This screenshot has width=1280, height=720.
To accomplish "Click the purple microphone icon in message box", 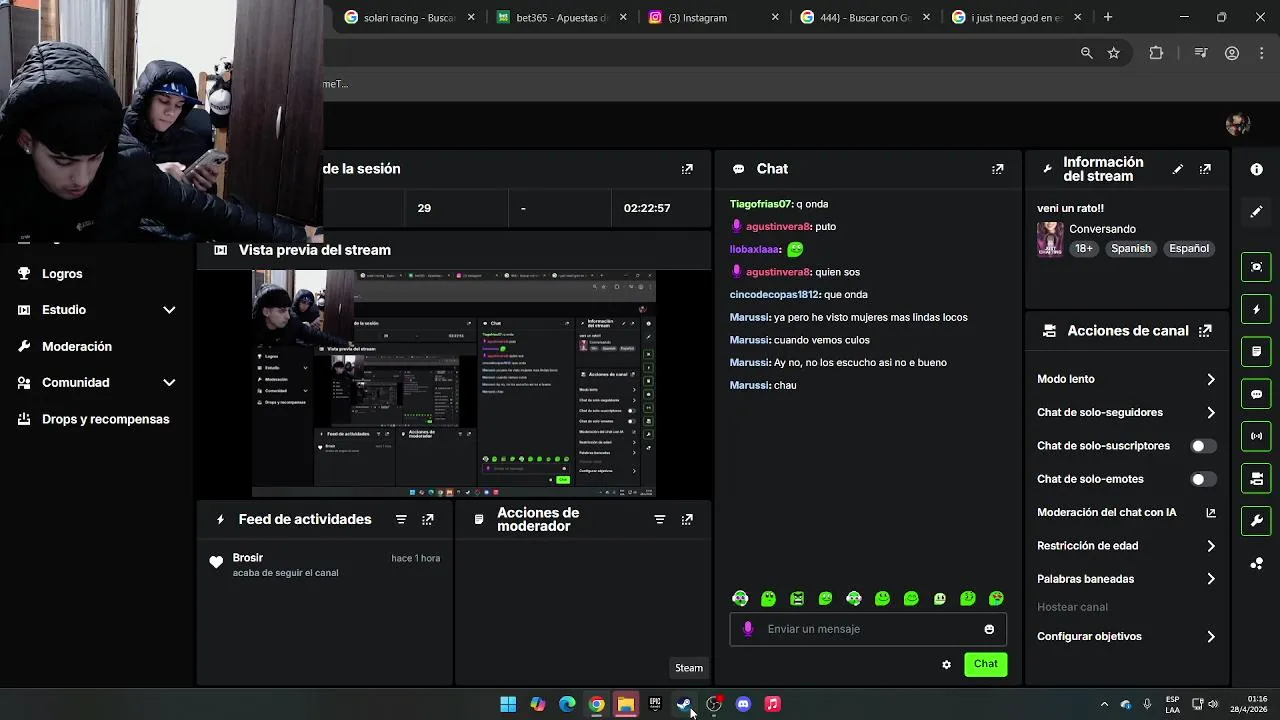I will (x=748, y=629).
